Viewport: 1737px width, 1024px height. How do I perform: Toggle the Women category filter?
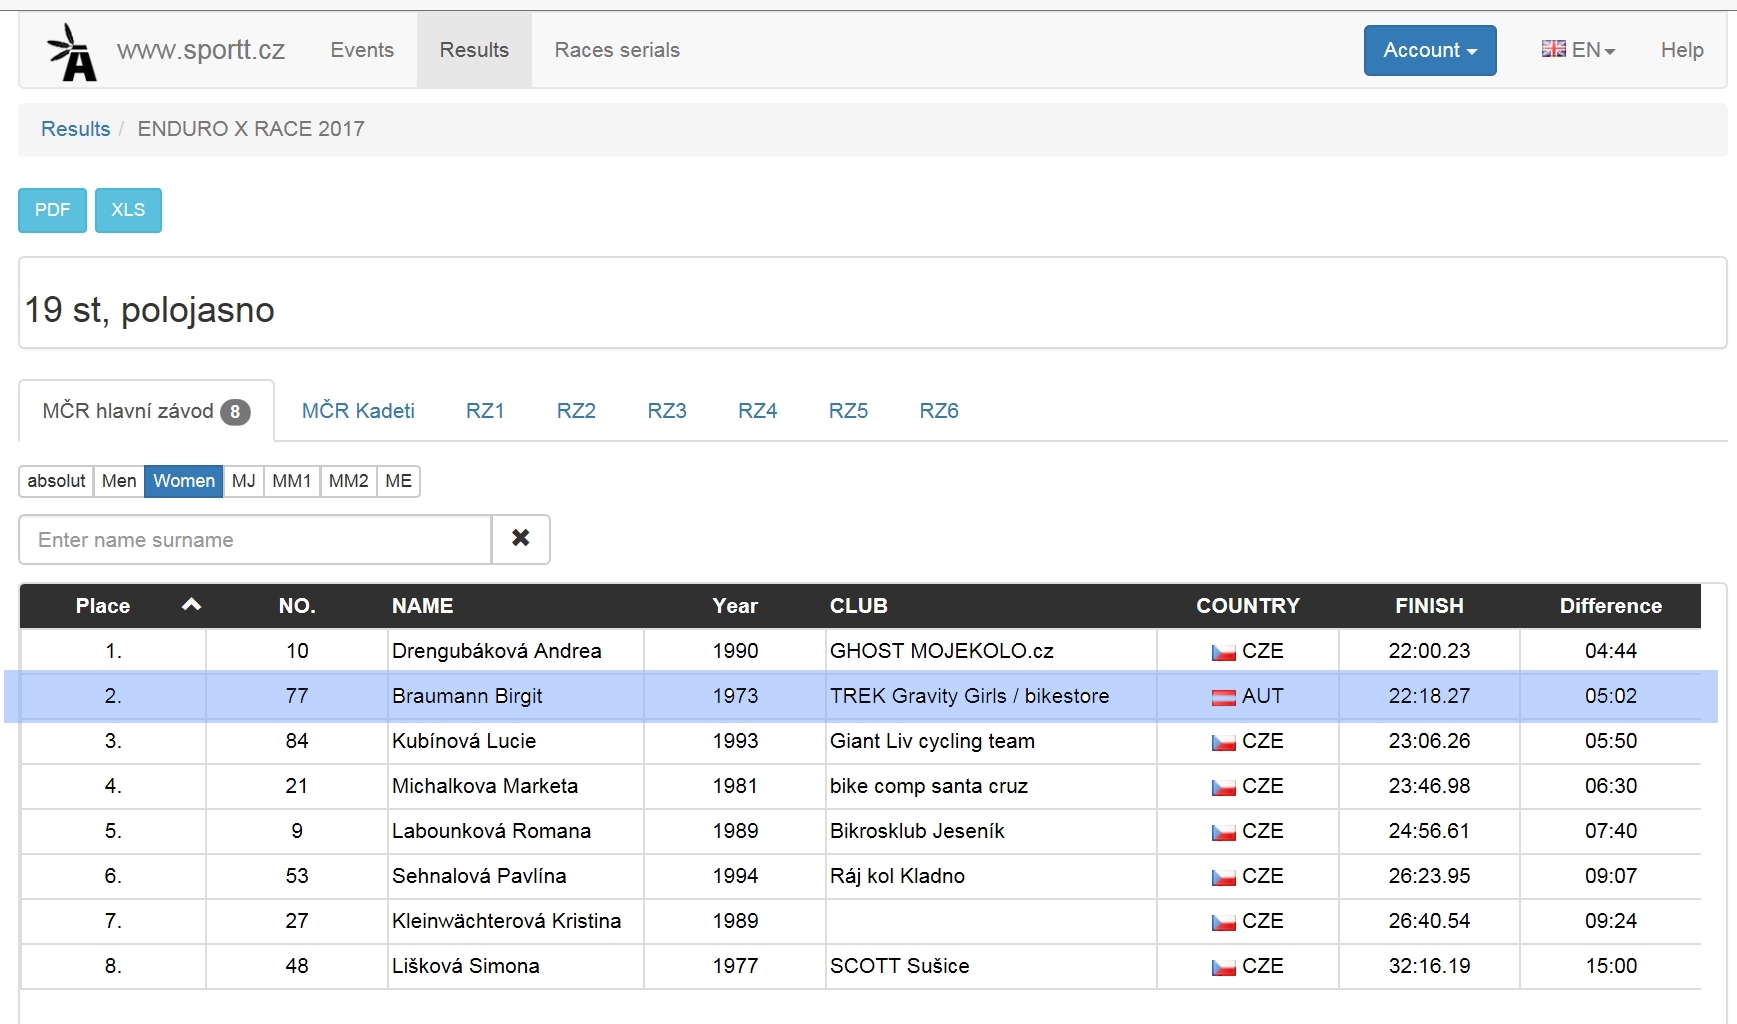(184, 481)
